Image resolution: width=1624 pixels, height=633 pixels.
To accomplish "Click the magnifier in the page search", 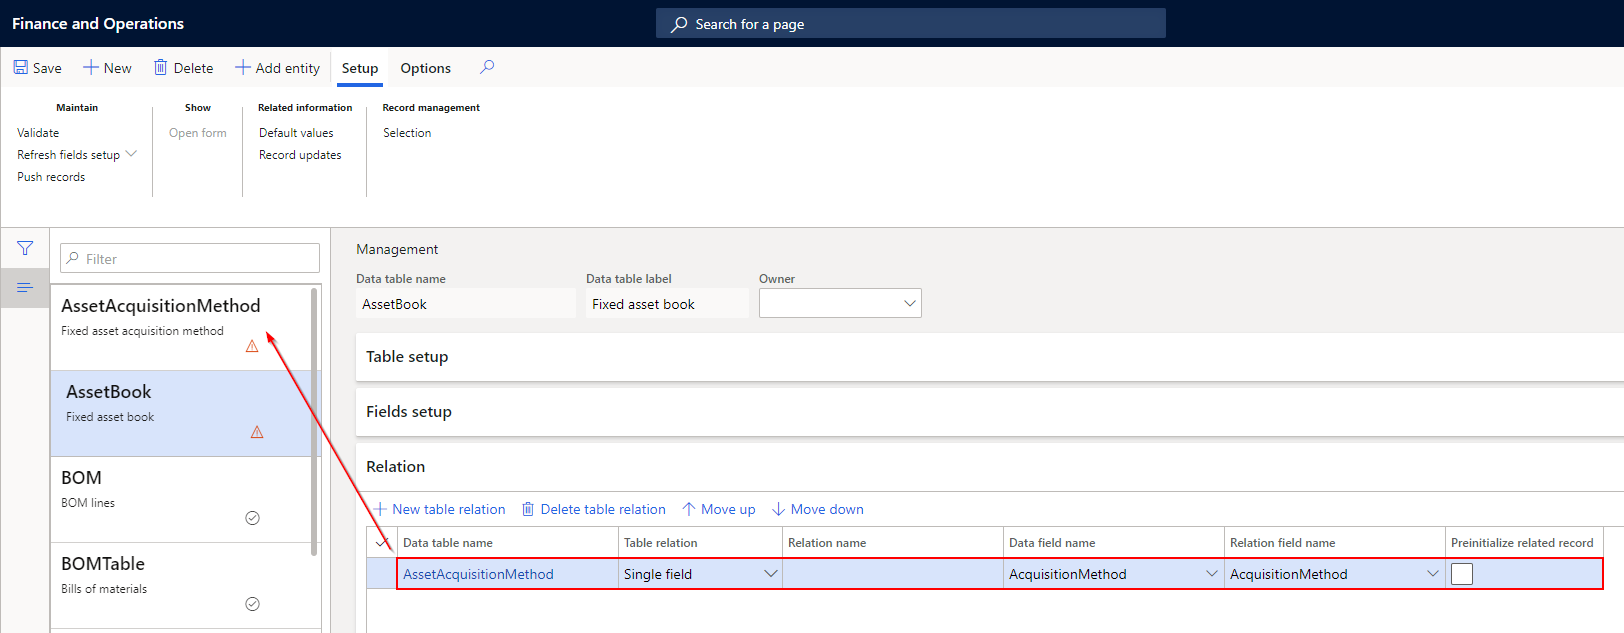I will (x=679, y=24).
